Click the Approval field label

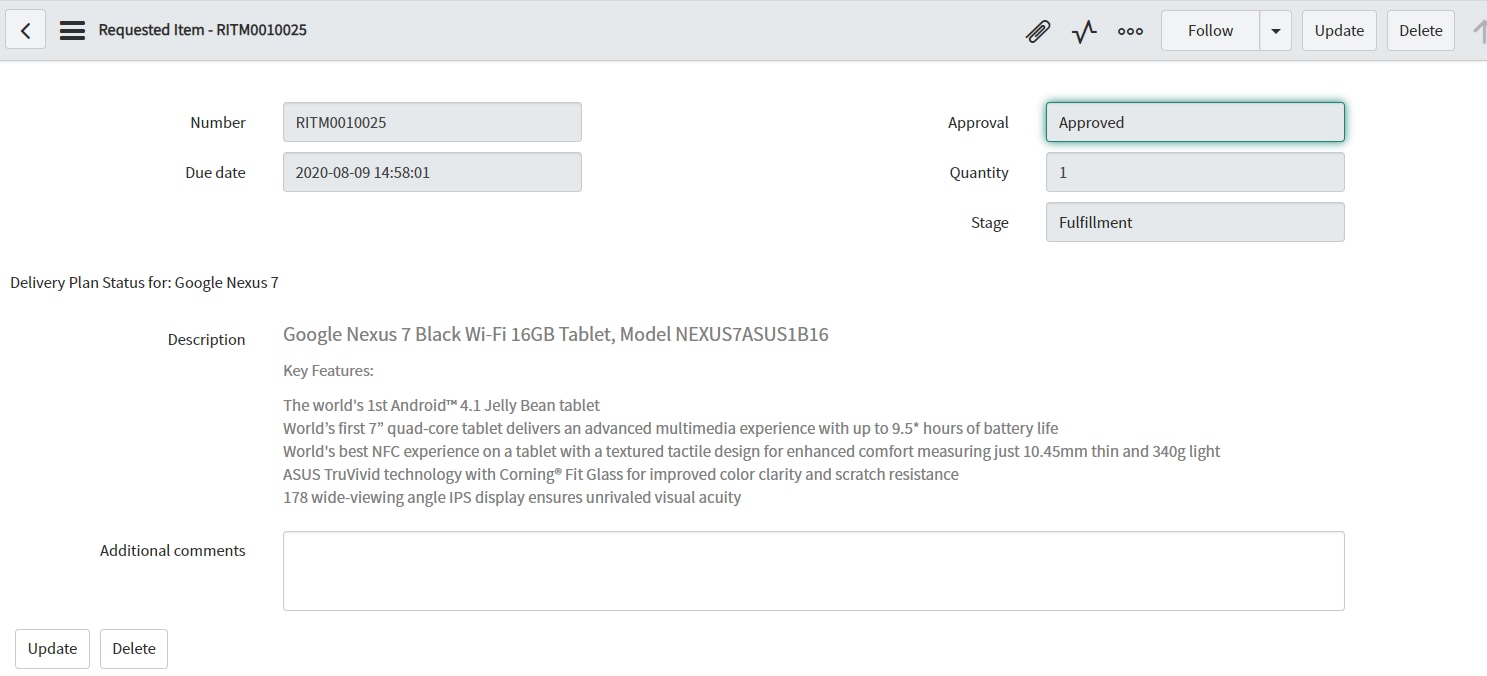[x=978, y=122]
